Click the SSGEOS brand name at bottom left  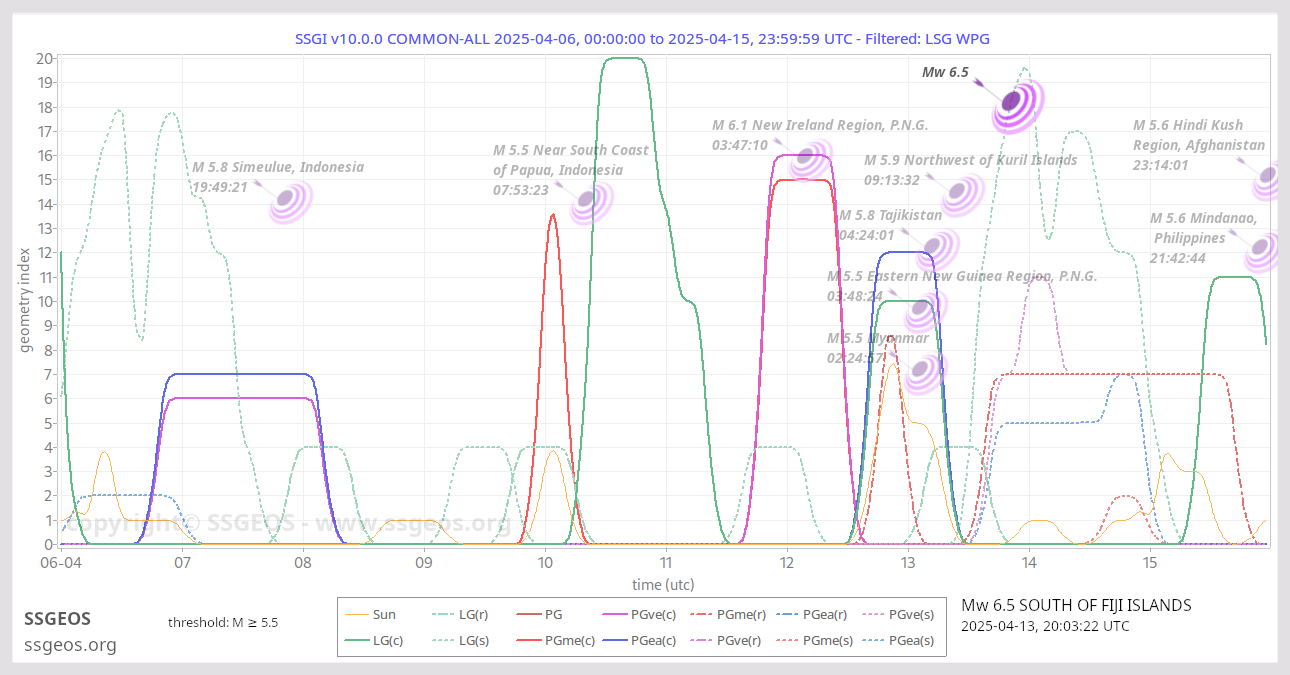point(57,619)
